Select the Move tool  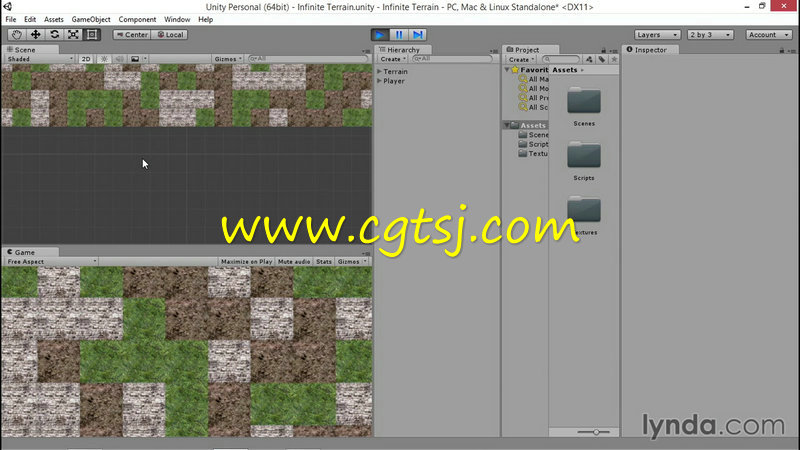pyautogui.click(x=36, y=35)
